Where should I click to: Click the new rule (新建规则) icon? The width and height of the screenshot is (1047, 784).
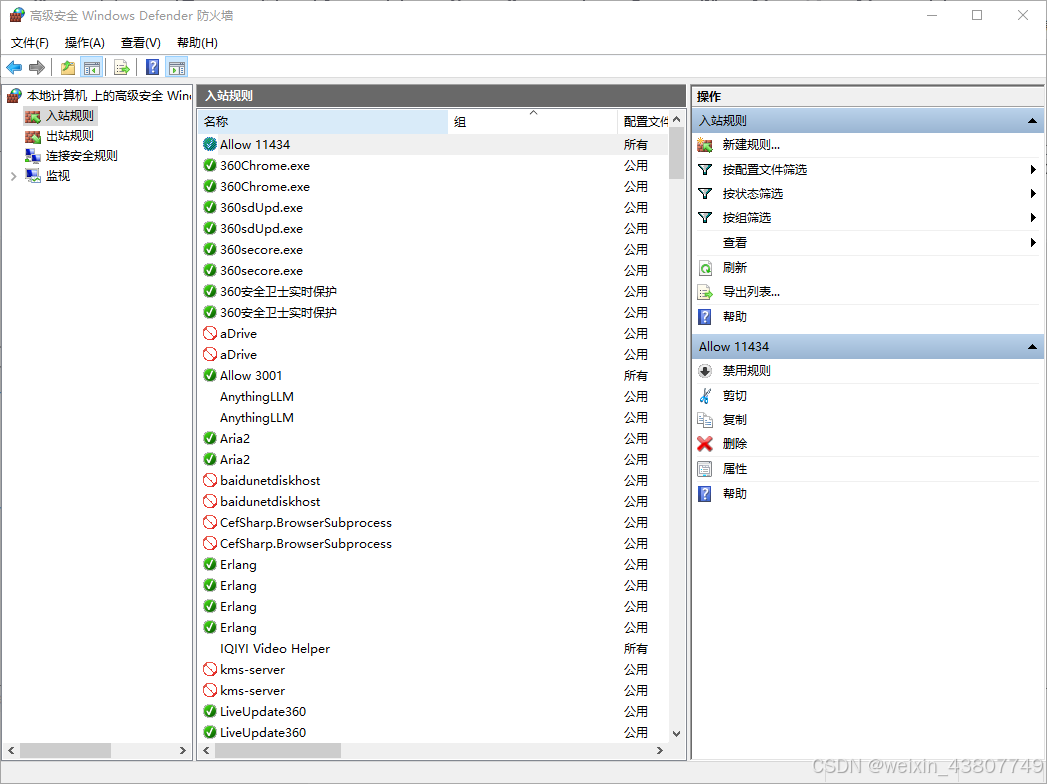click(x=704, y=145)
